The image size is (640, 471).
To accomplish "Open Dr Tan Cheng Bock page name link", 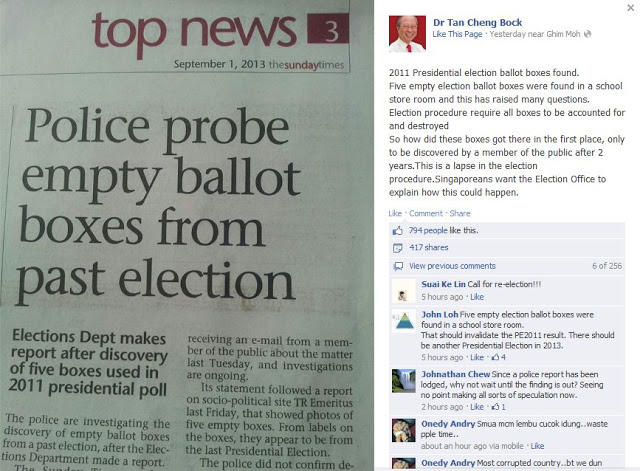I will click(x=477, y=22).
